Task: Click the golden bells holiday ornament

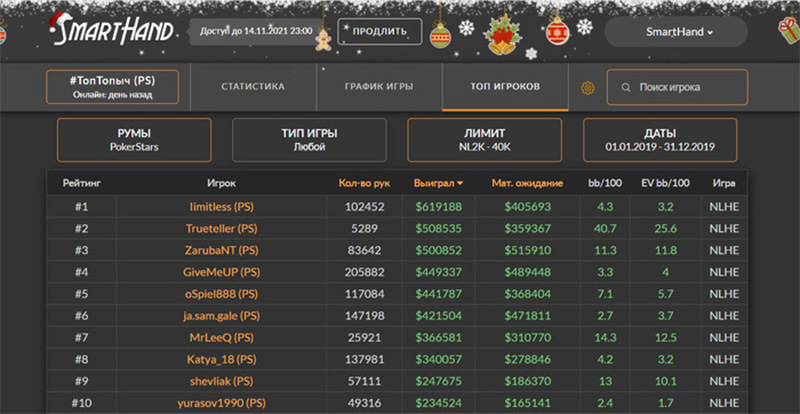Action: click(500, 36)
